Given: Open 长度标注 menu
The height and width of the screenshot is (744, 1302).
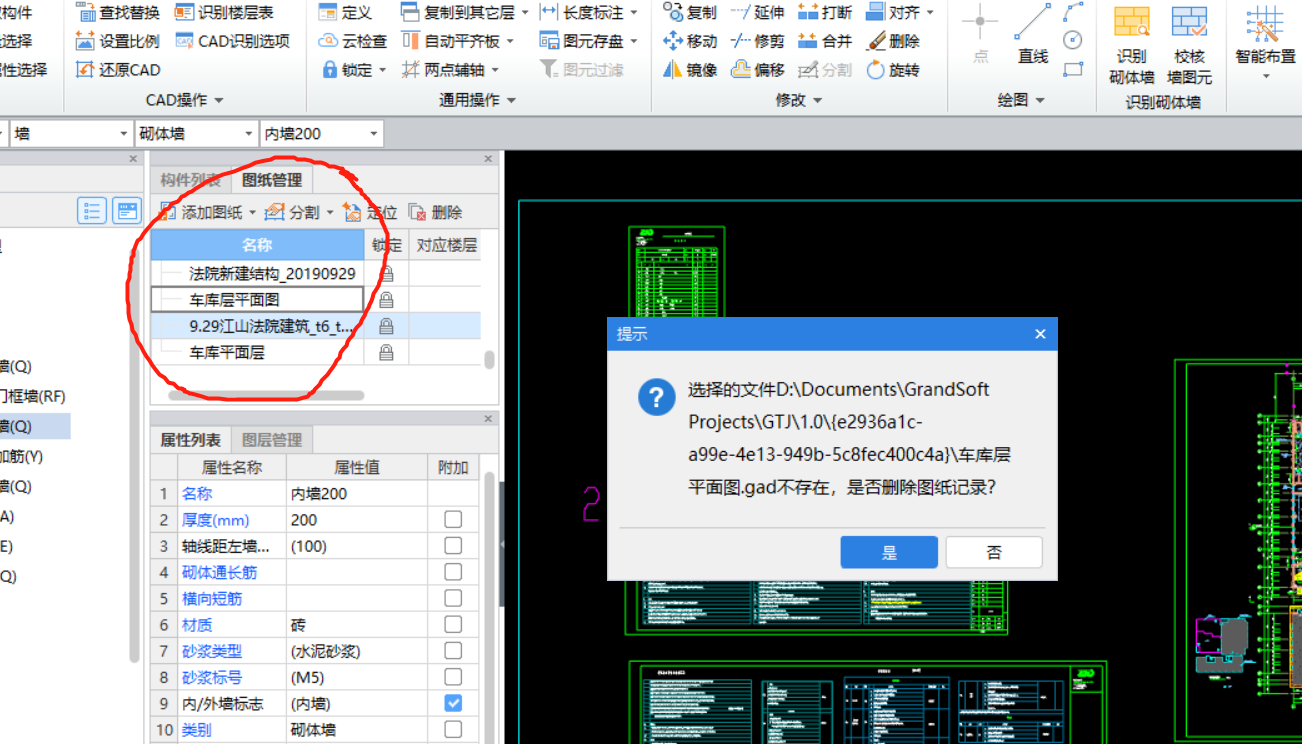Looking at the screenshot, I should [x=589, y=12].
